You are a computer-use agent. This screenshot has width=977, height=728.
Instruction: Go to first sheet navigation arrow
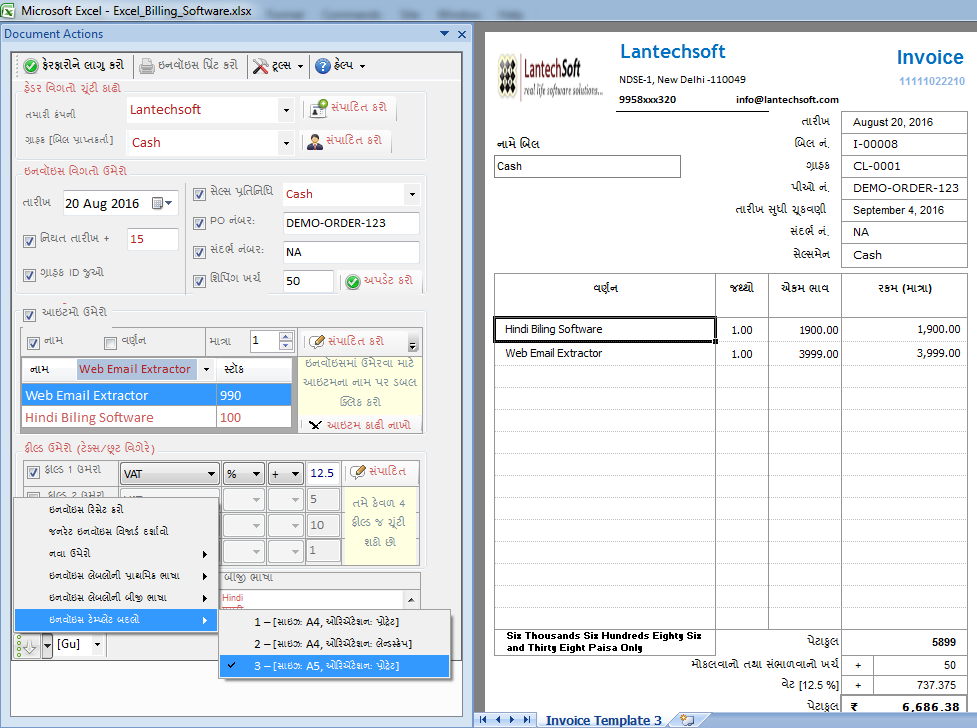point(483,719)
